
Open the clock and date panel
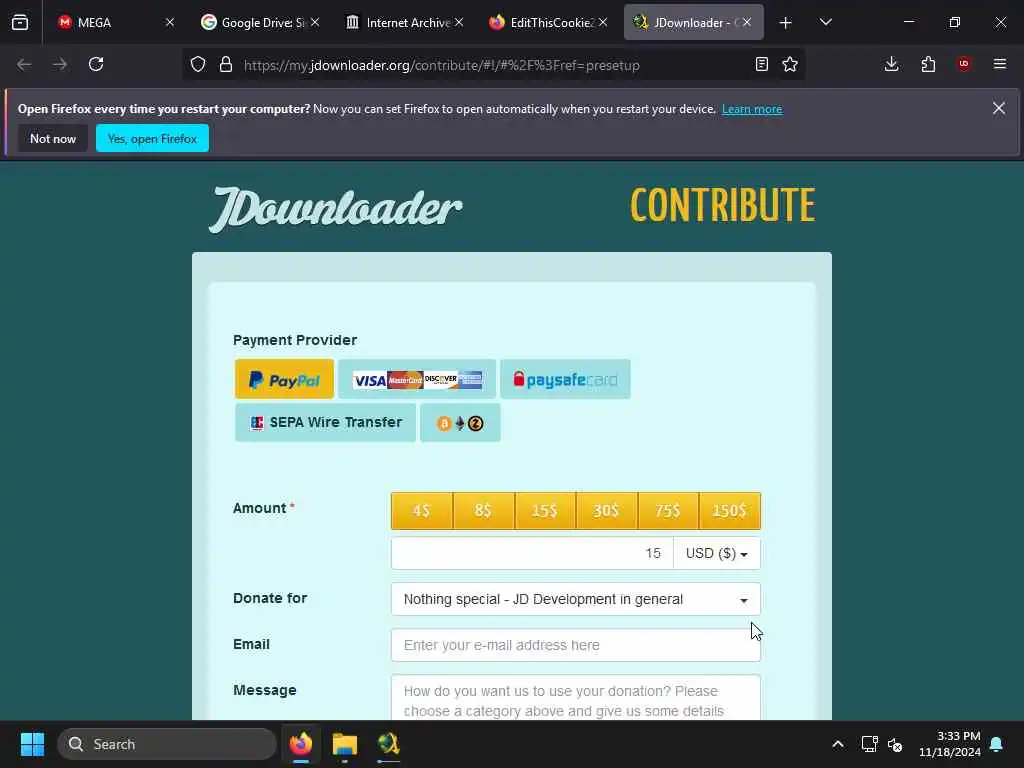pyautogui.click(x=950, y=744)
